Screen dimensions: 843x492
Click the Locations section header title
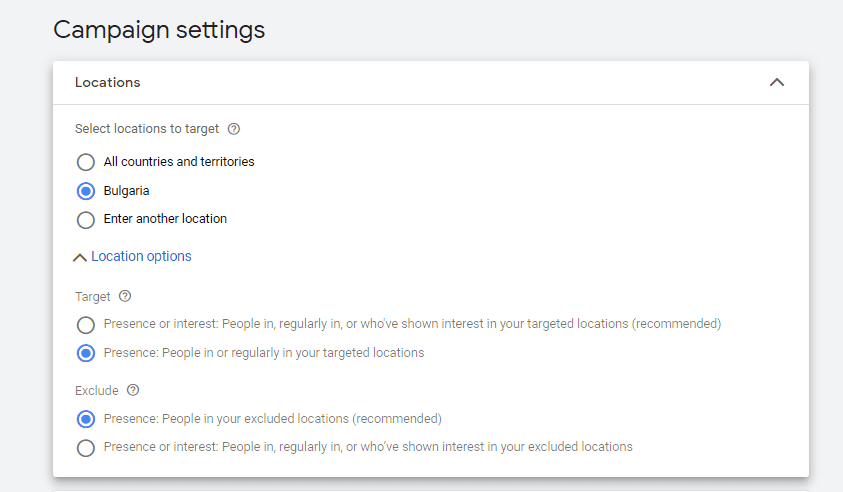coord(108,83)
